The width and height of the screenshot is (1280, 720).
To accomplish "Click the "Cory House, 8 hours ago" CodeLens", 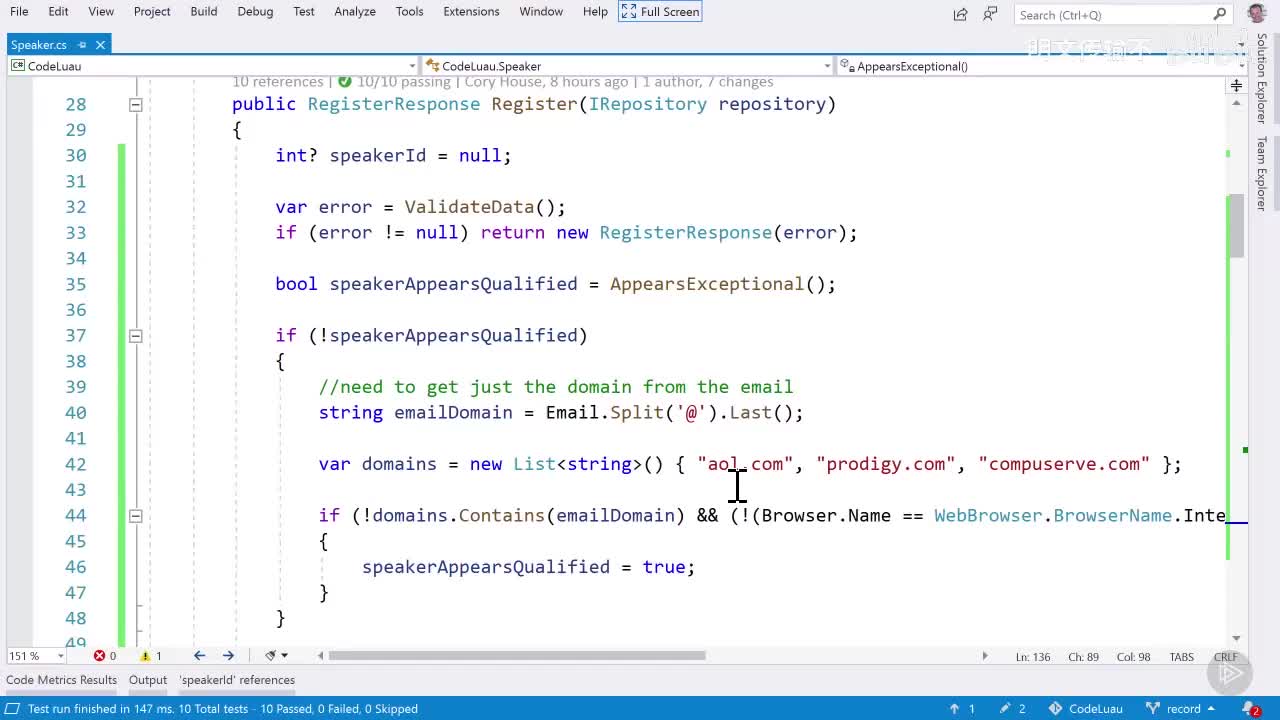I will pyautogui.click(x=547, y=82).
